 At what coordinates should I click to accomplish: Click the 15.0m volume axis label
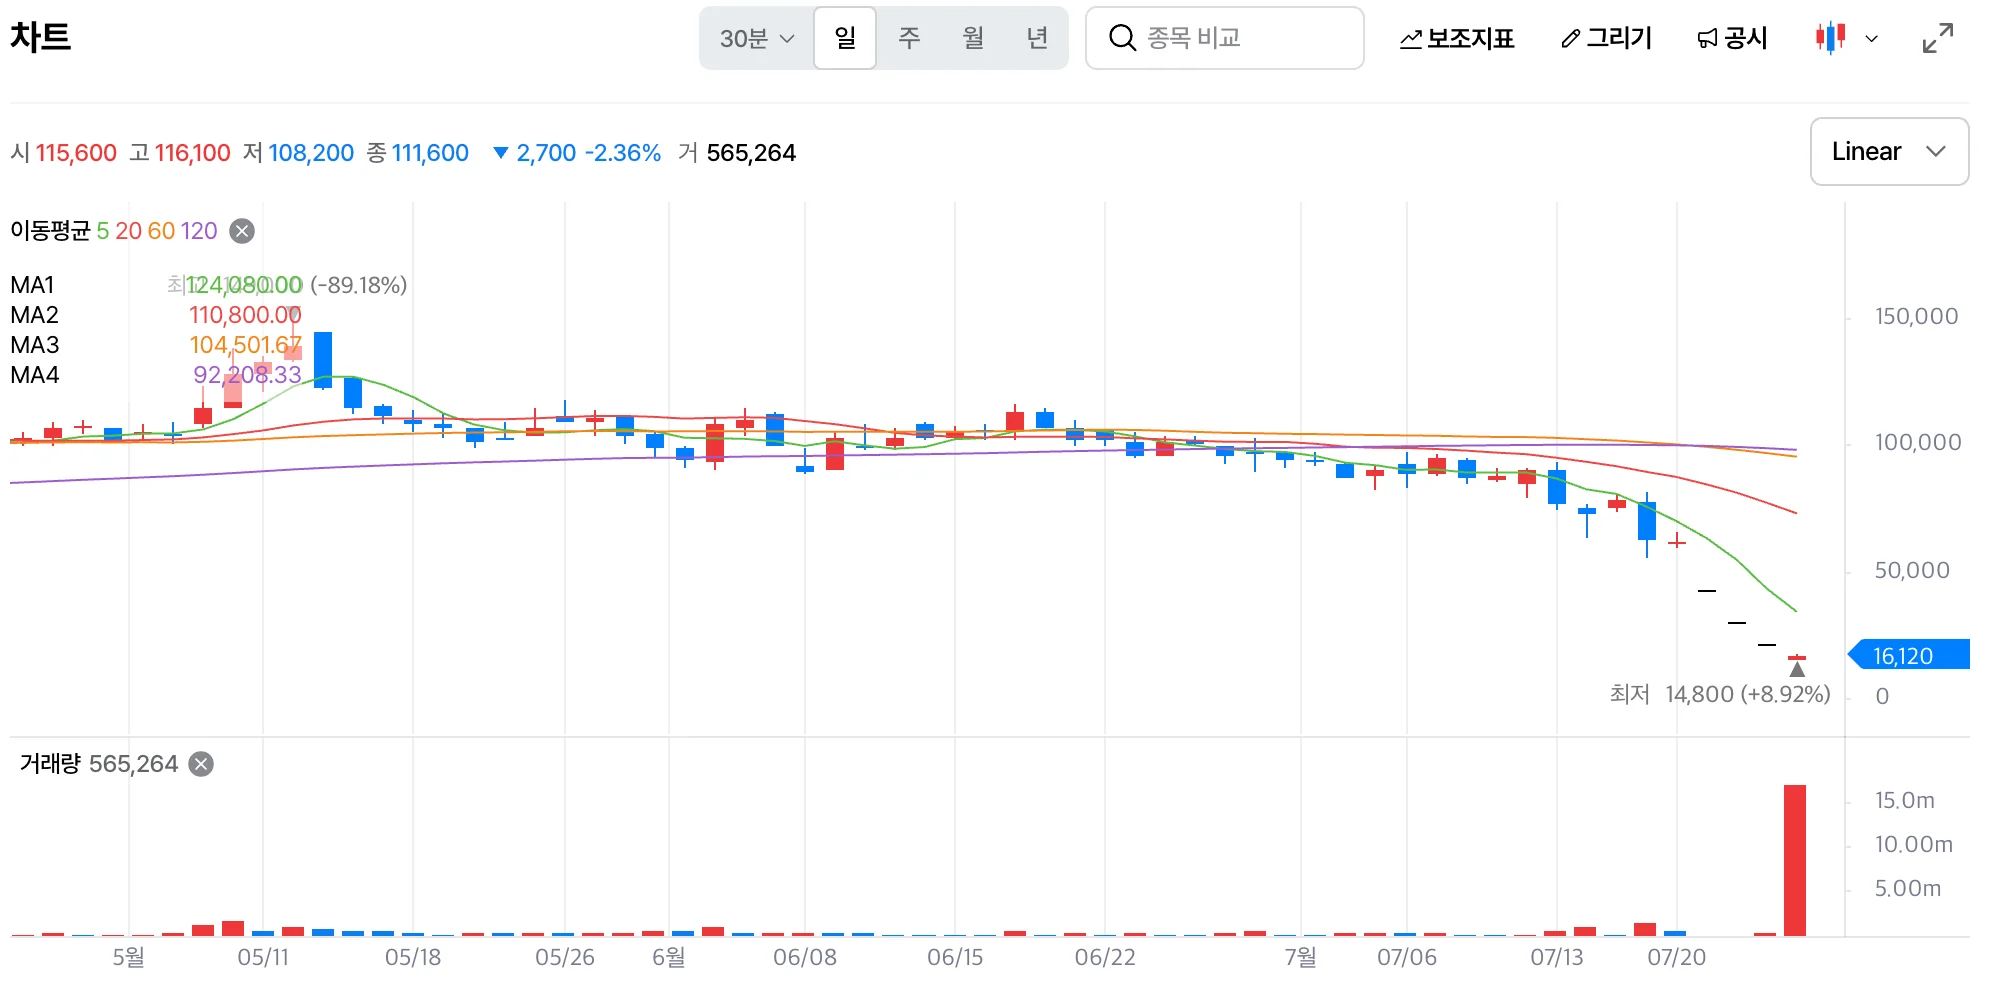click(x=1904, y=800)
